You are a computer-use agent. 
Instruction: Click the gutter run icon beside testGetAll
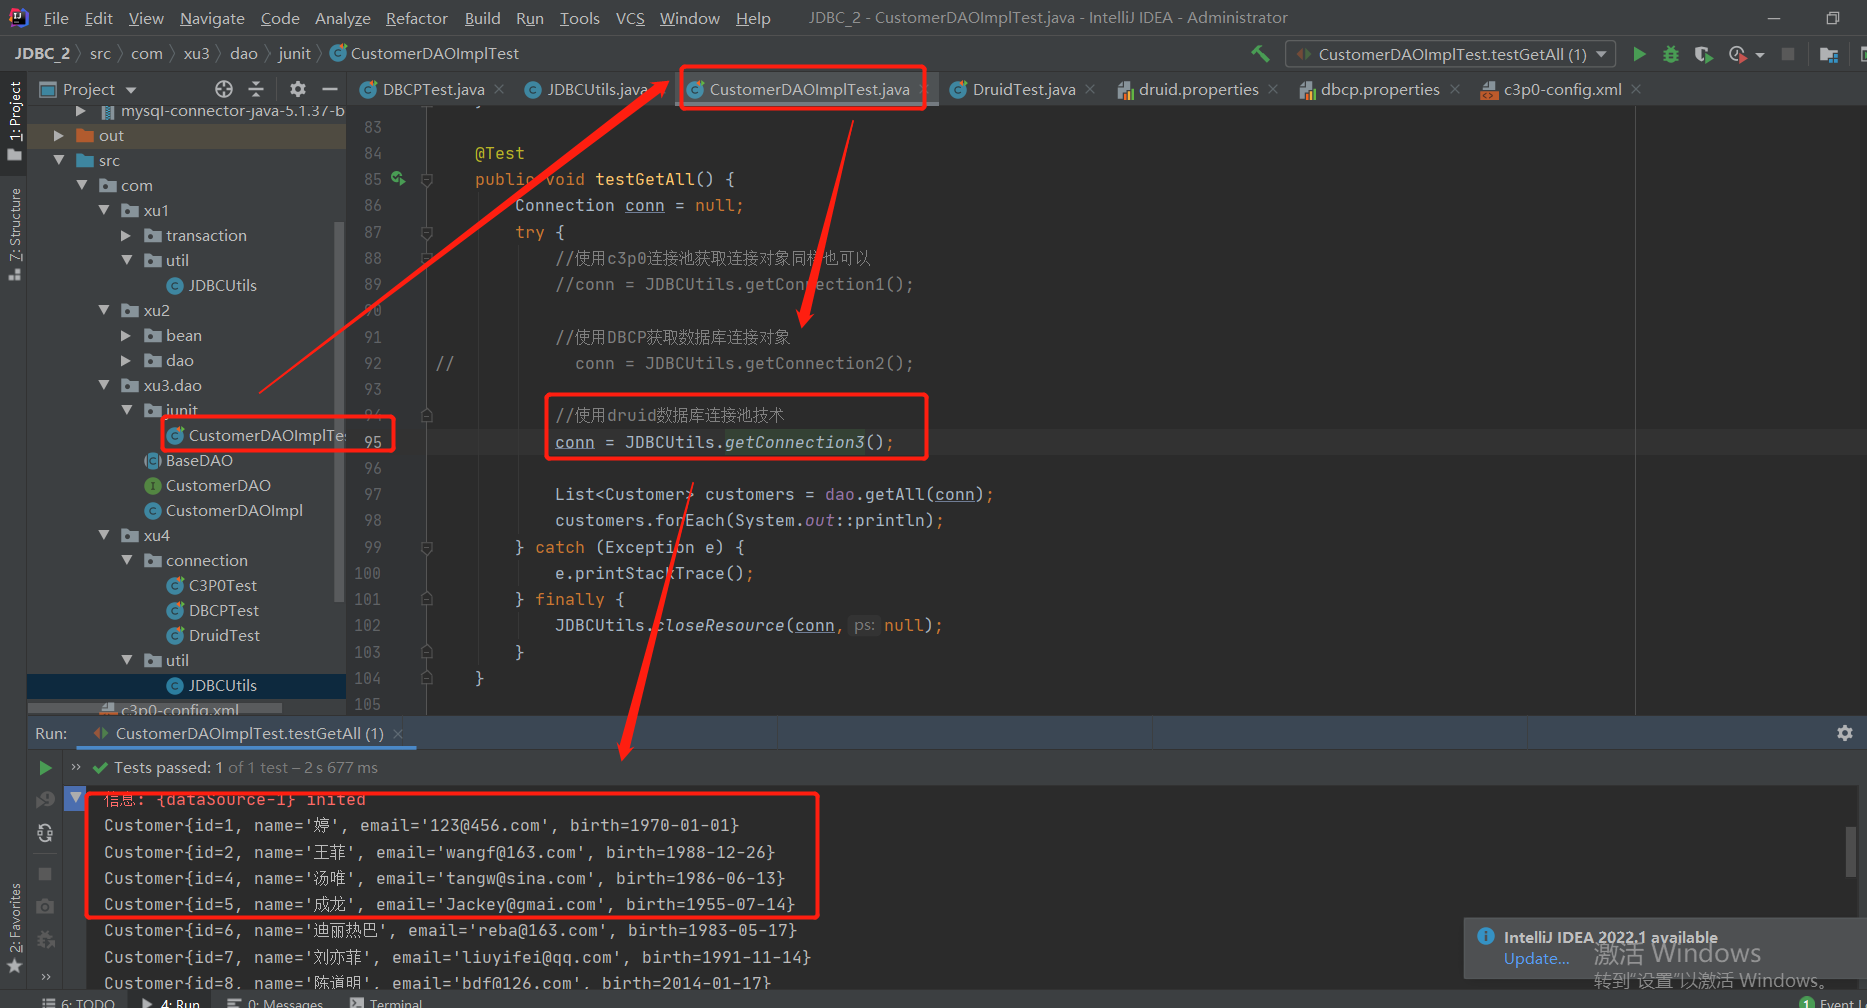pos(398,178)
